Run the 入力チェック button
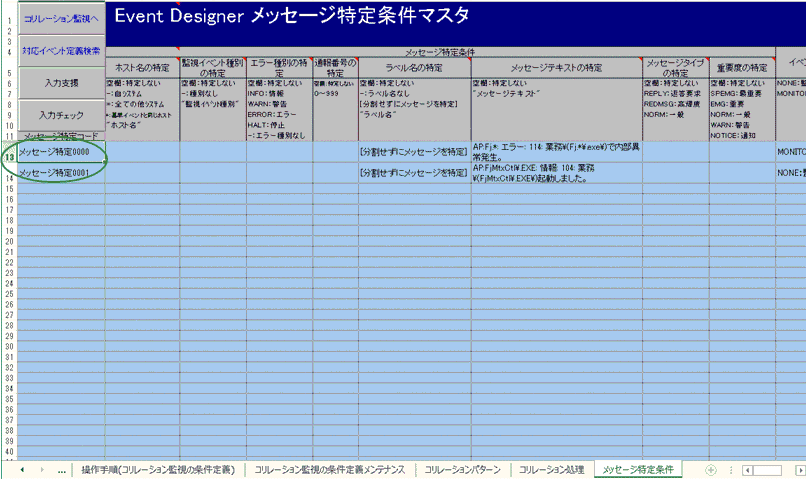 (x=61, y=115)
